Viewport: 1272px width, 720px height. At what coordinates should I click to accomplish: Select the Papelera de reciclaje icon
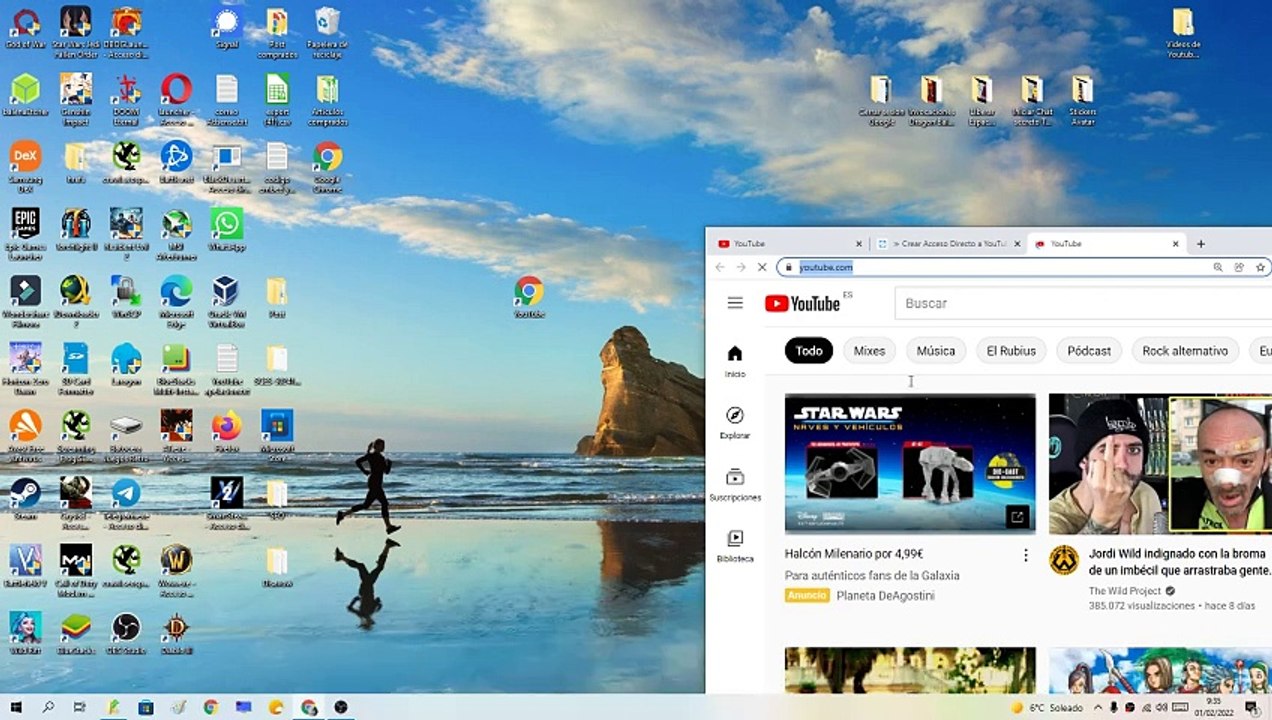(x=327, y=32)
